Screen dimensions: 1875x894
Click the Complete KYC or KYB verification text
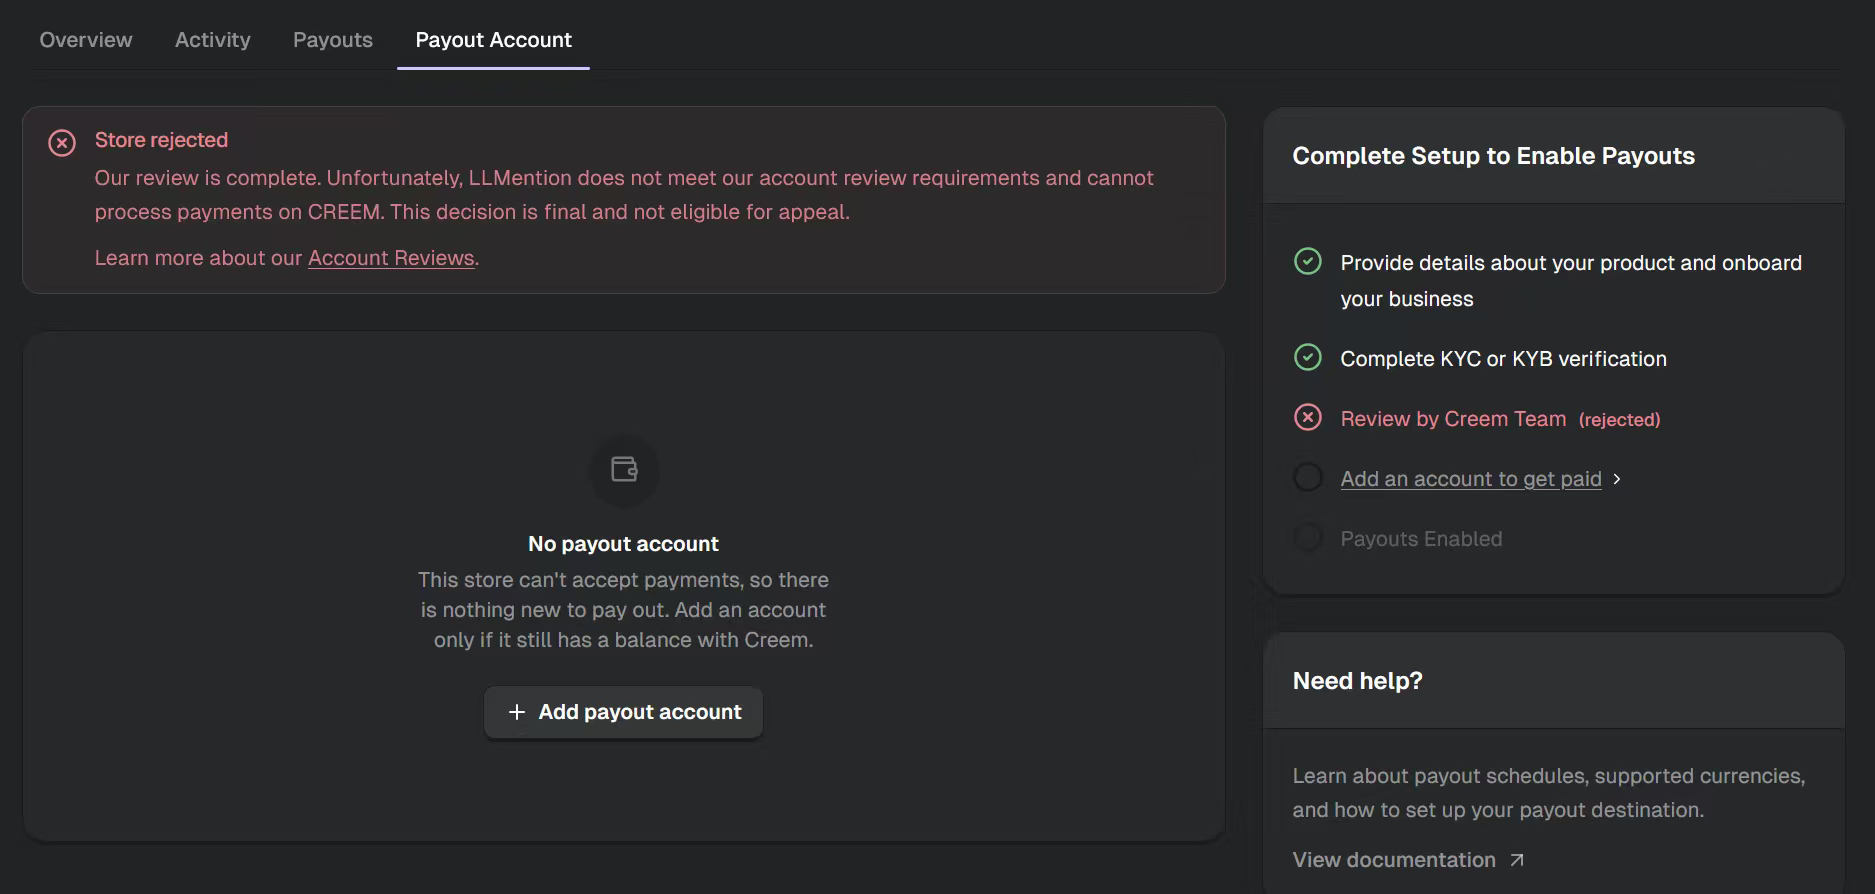coord(1503,359)
